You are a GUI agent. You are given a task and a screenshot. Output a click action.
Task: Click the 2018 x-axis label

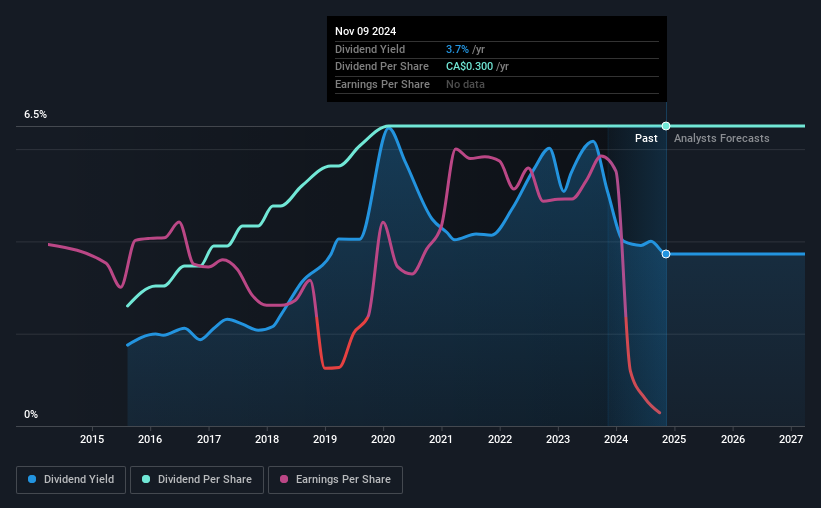tap(267, 439)
